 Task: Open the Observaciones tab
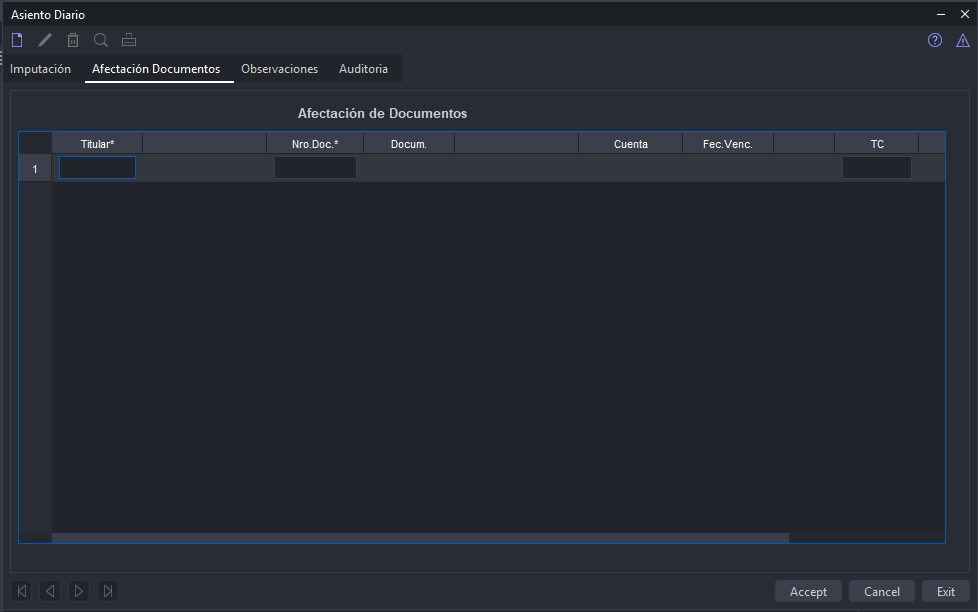pos(279,69)
